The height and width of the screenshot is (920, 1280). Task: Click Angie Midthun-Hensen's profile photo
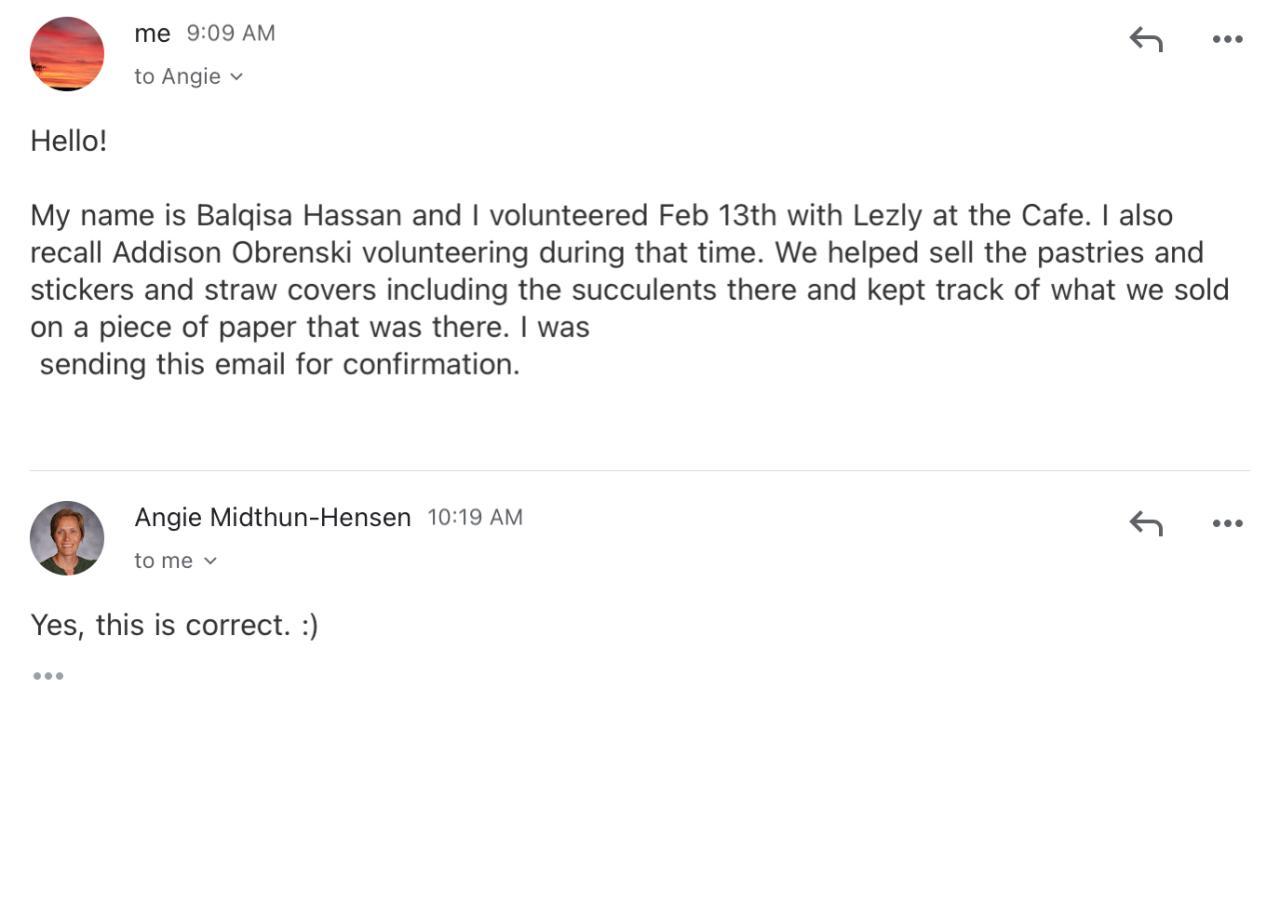(67, 538)
